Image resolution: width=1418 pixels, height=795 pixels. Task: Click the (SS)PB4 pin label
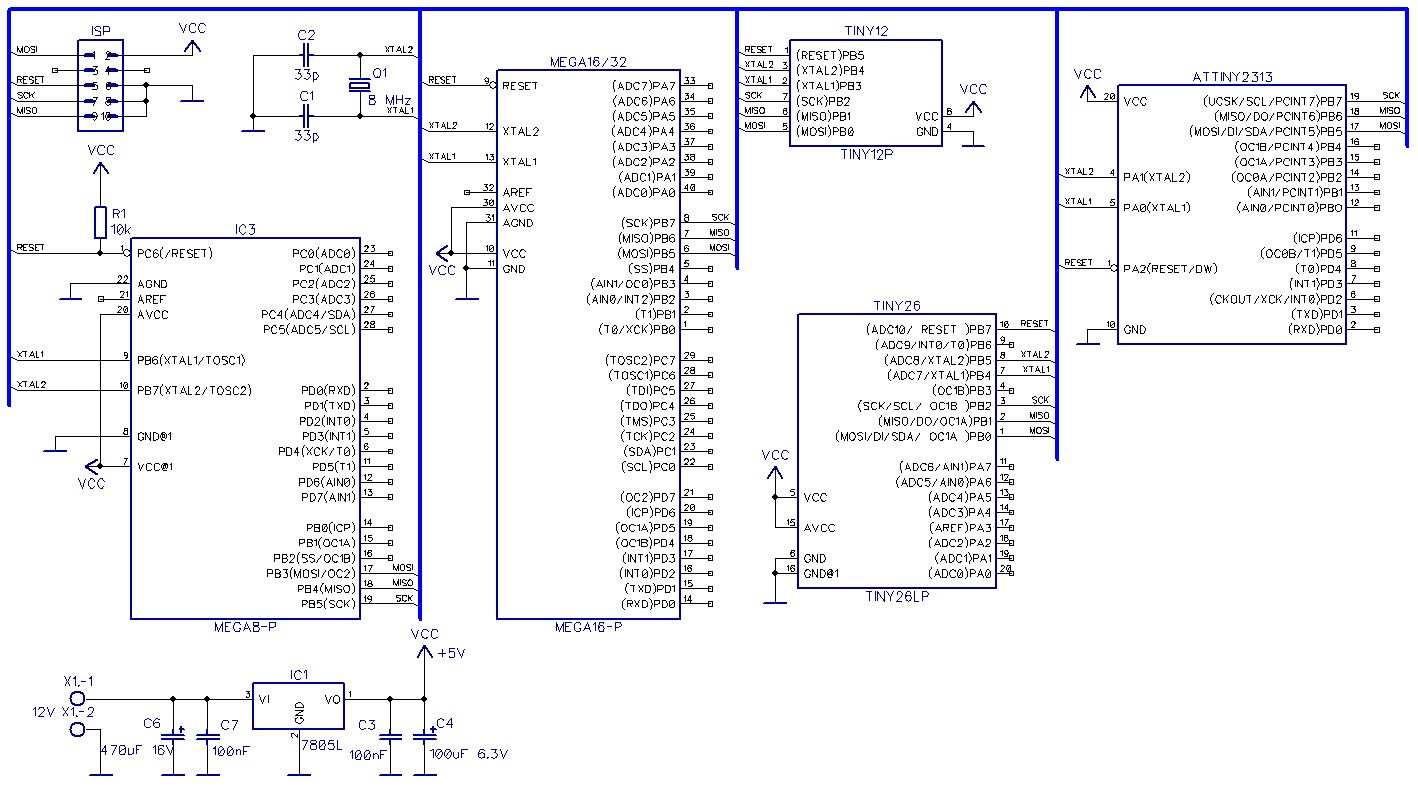pyautogui.click(x=651, y=268)
